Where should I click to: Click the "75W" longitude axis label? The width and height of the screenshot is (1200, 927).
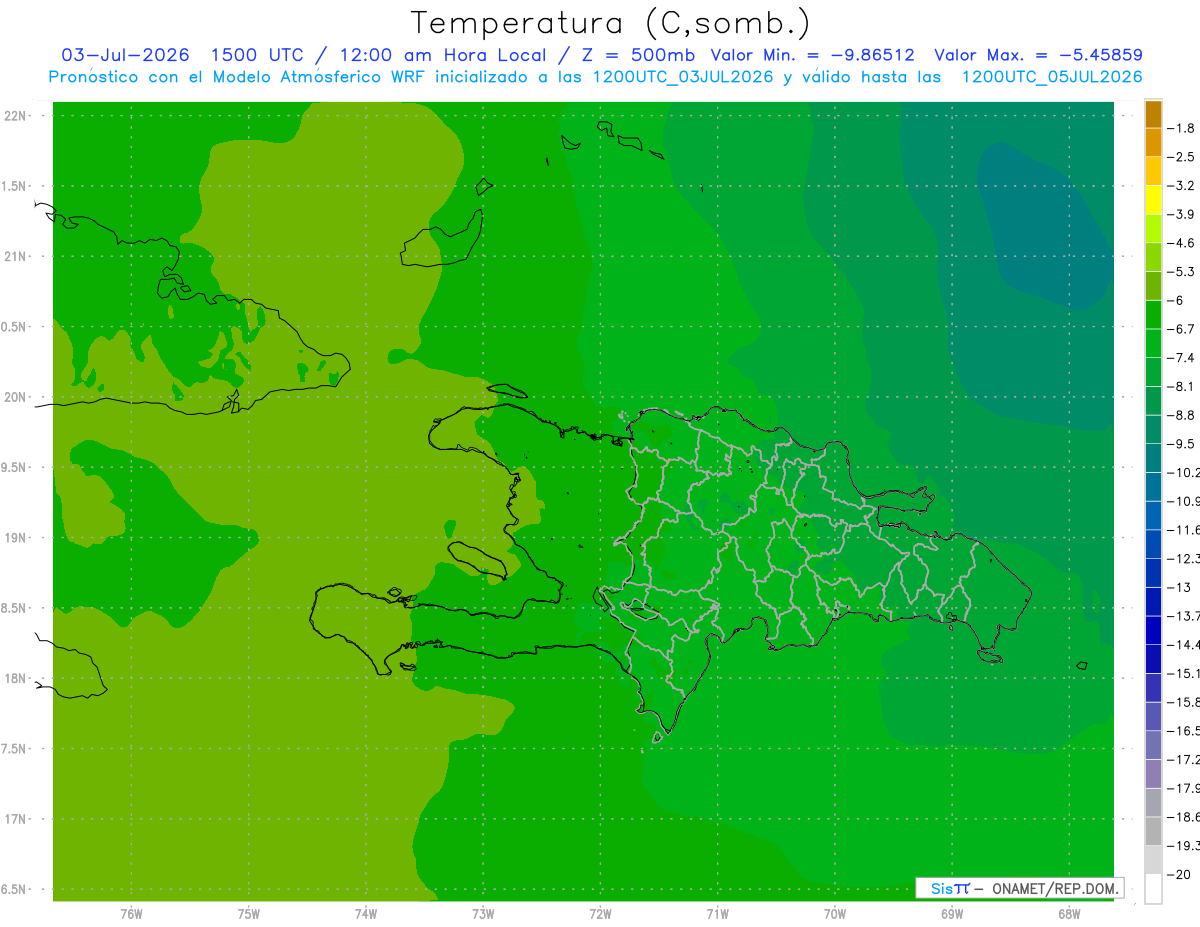tap(248, 914)
